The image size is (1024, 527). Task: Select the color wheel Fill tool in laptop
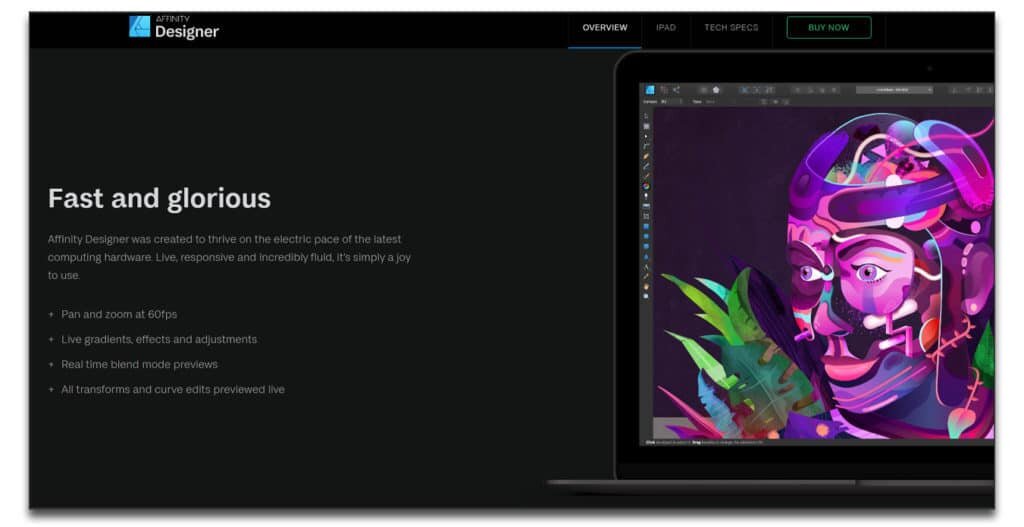click(x=647, y=186)
